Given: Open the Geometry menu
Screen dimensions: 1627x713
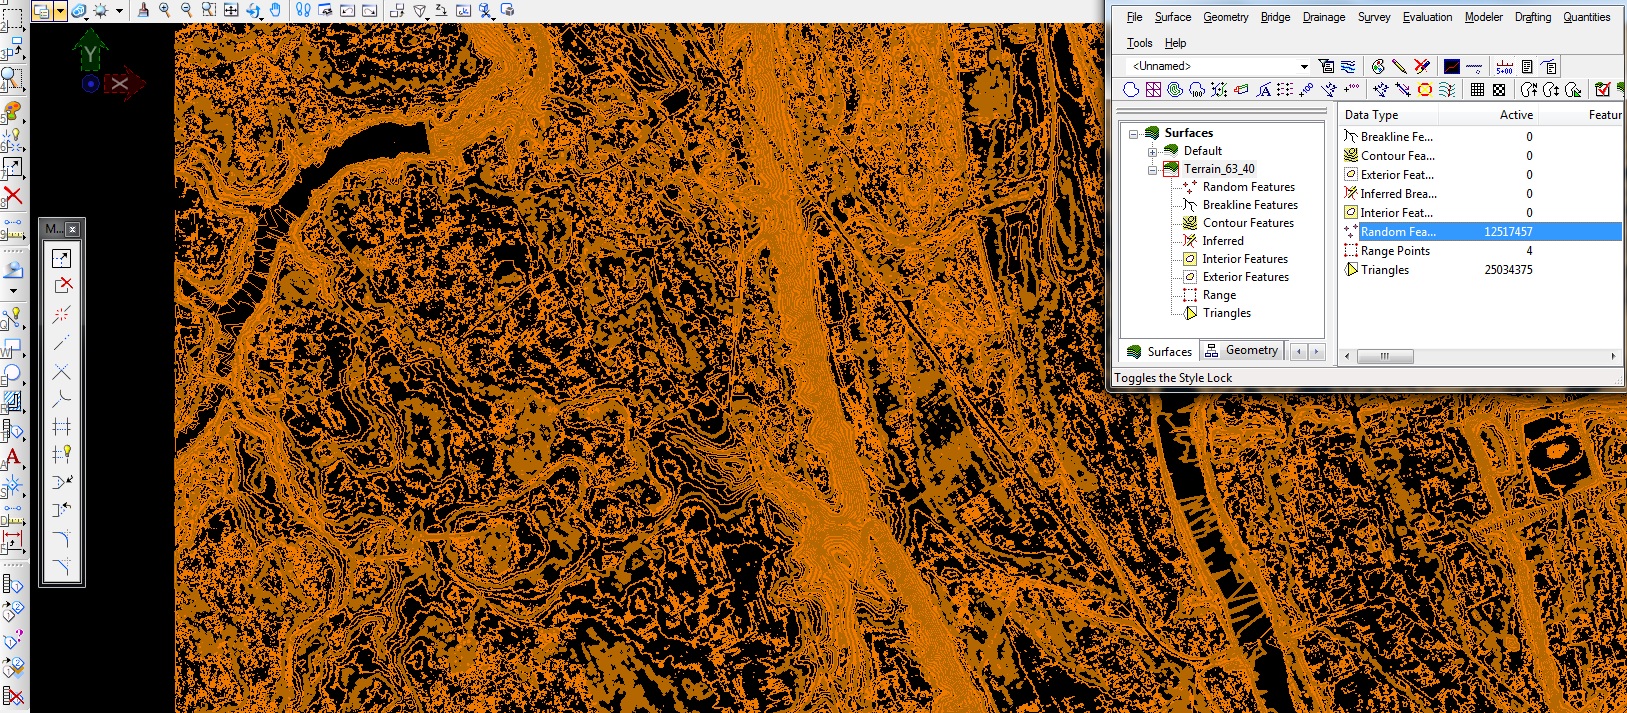Looking at the screenshot, I should pos(1226,17).
